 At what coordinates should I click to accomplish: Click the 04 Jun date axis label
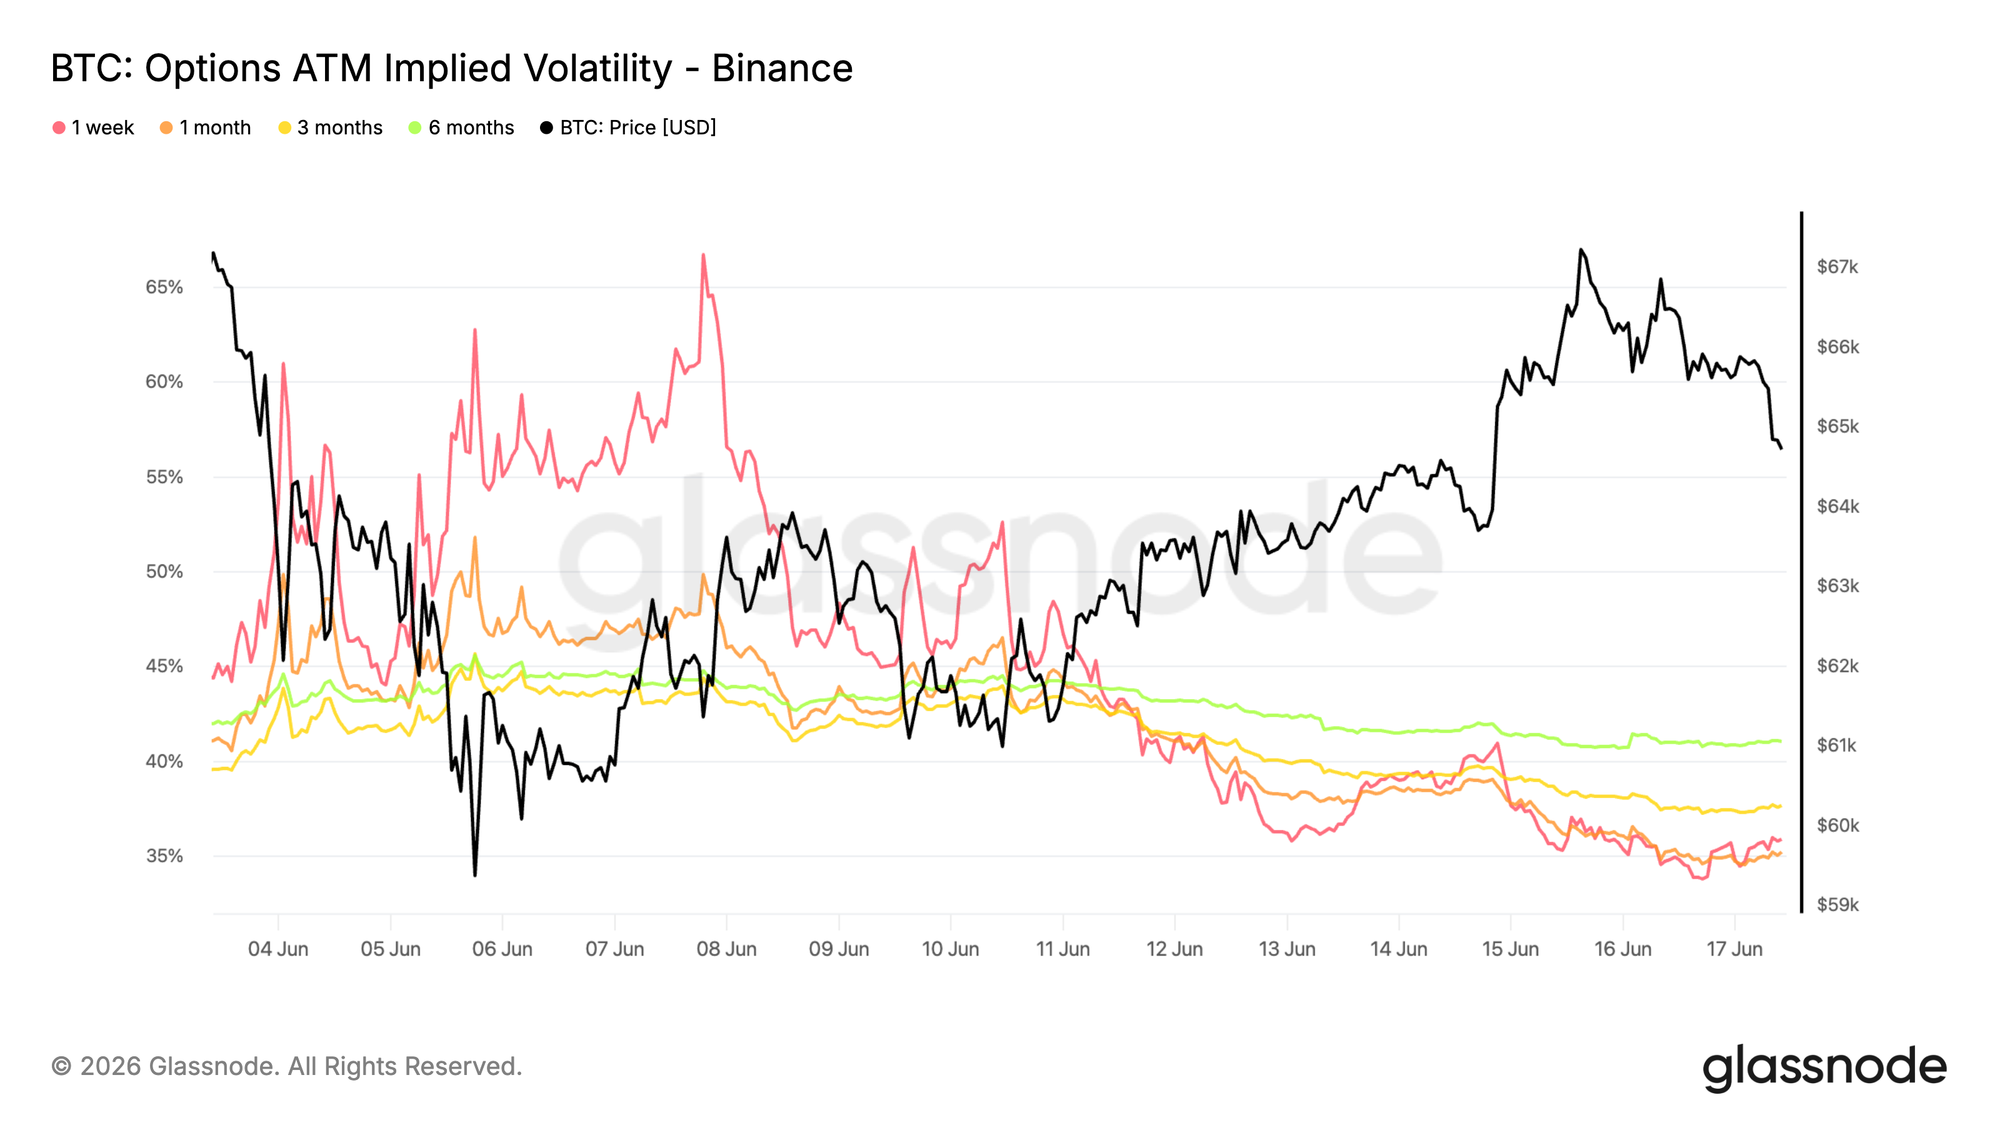coord(278,949)
